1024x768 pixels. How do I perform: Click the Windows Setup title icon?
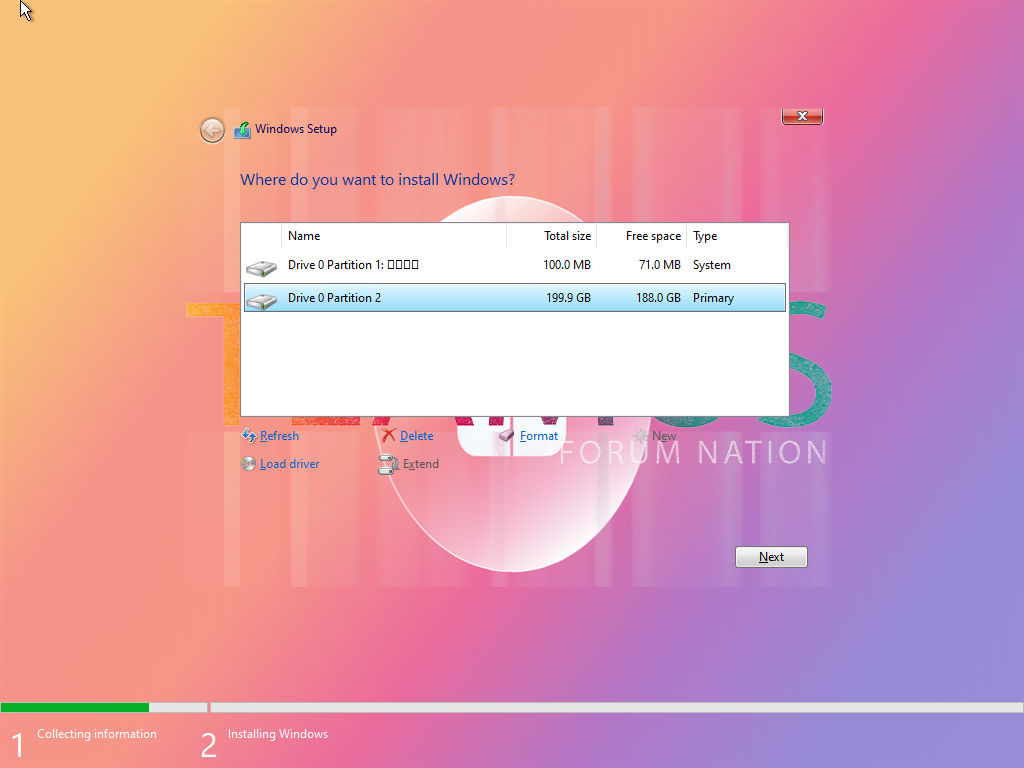click(242, 130)
